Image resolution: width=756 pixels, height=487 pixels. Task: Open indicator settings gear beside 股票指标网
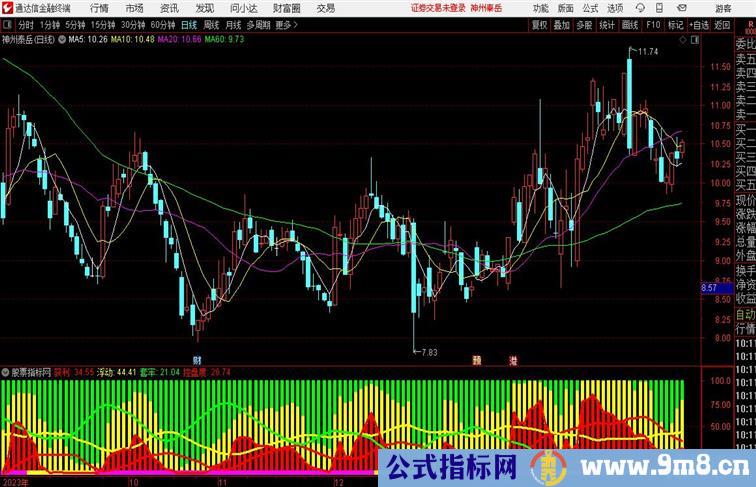(6, 372)
